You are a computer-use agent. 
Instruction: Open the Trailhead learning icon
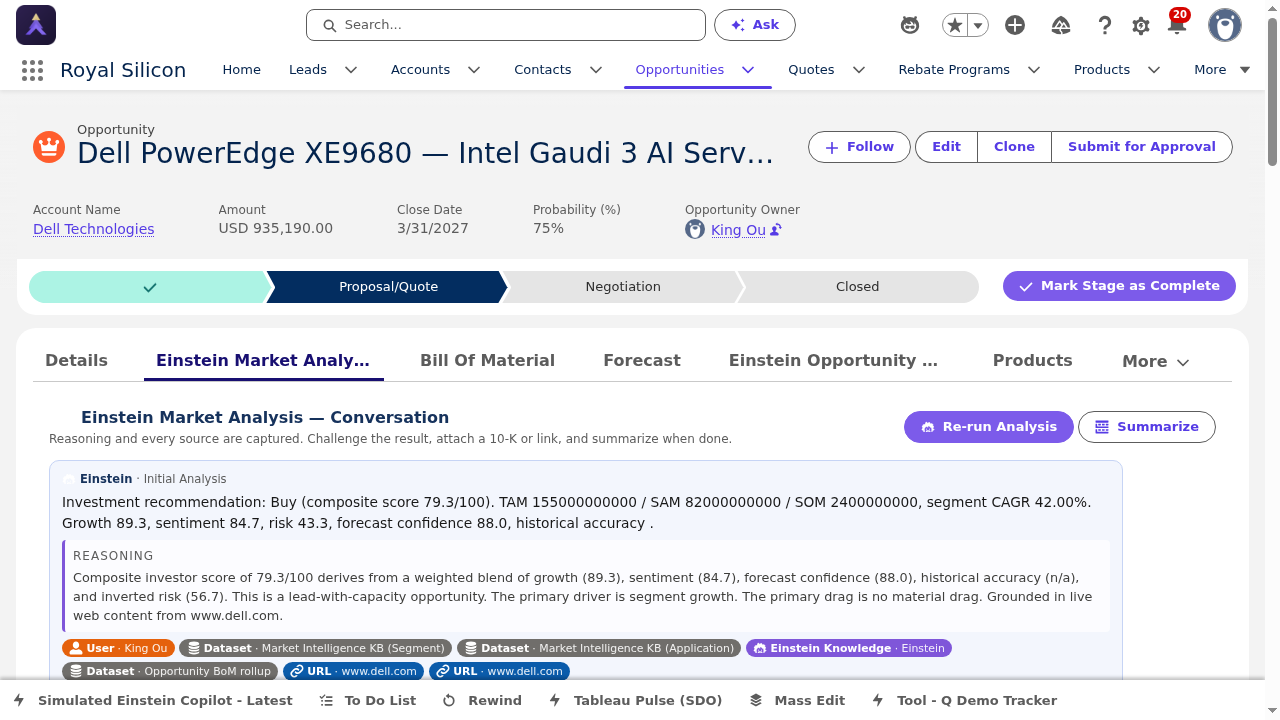(x=1062, y=25)
